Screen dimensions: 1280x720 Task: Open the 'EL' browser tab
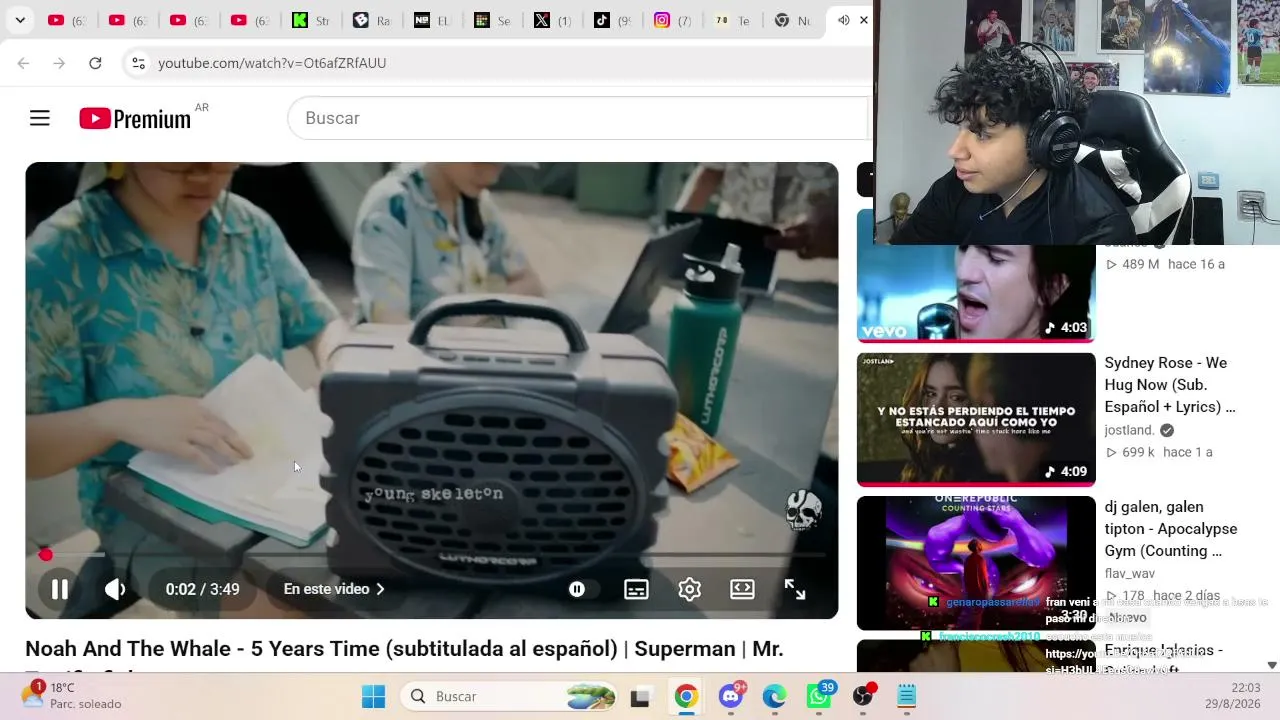point(432,20)
